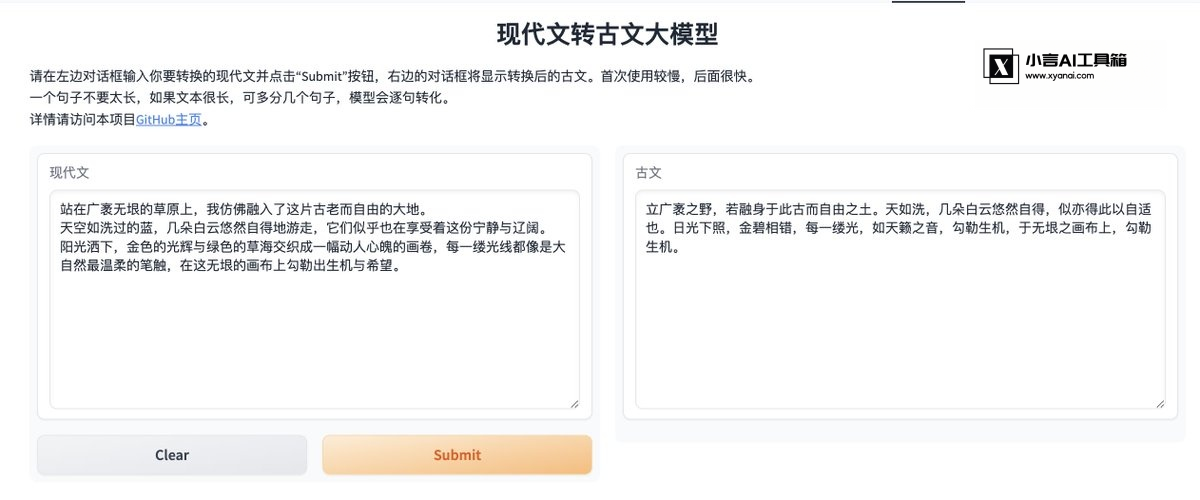The height and width of the screenshot is (500, 1200).
Task: Click the black X logo icon
Action: point(1001,67)
